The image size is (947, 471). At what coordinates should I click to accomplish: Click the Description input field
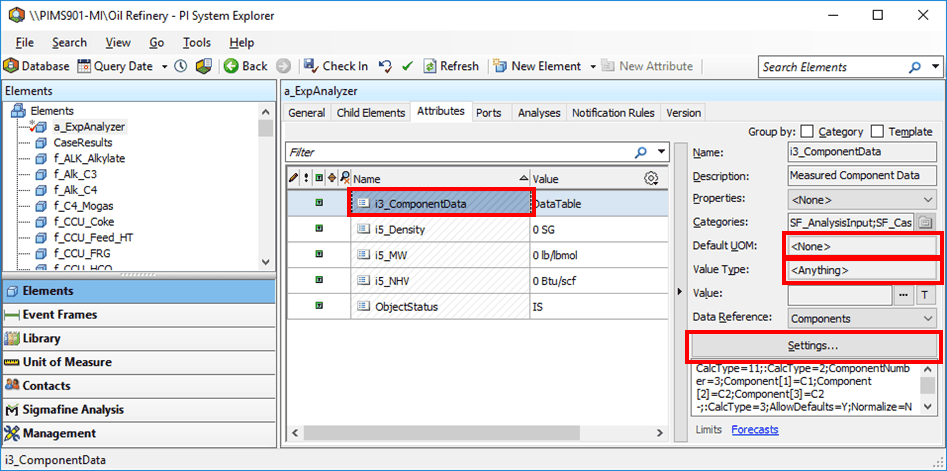[x=862, y=176]
